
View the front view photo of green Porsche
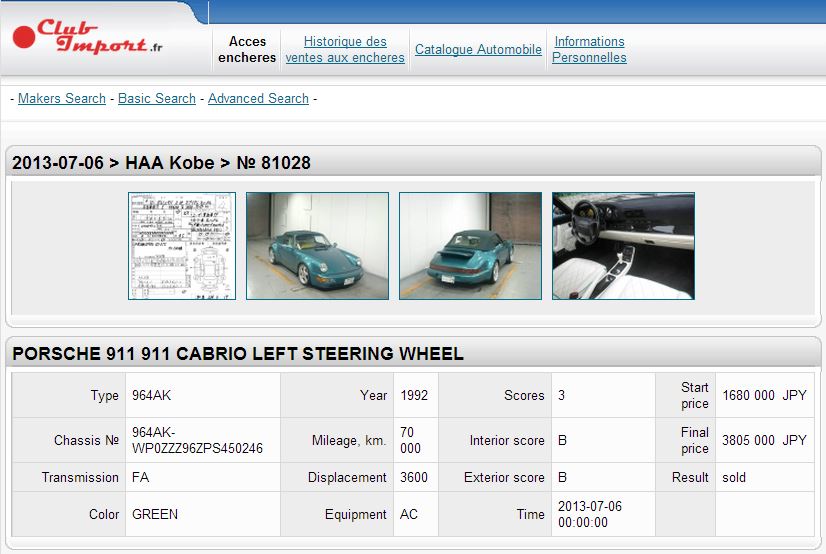pos(317,246)
